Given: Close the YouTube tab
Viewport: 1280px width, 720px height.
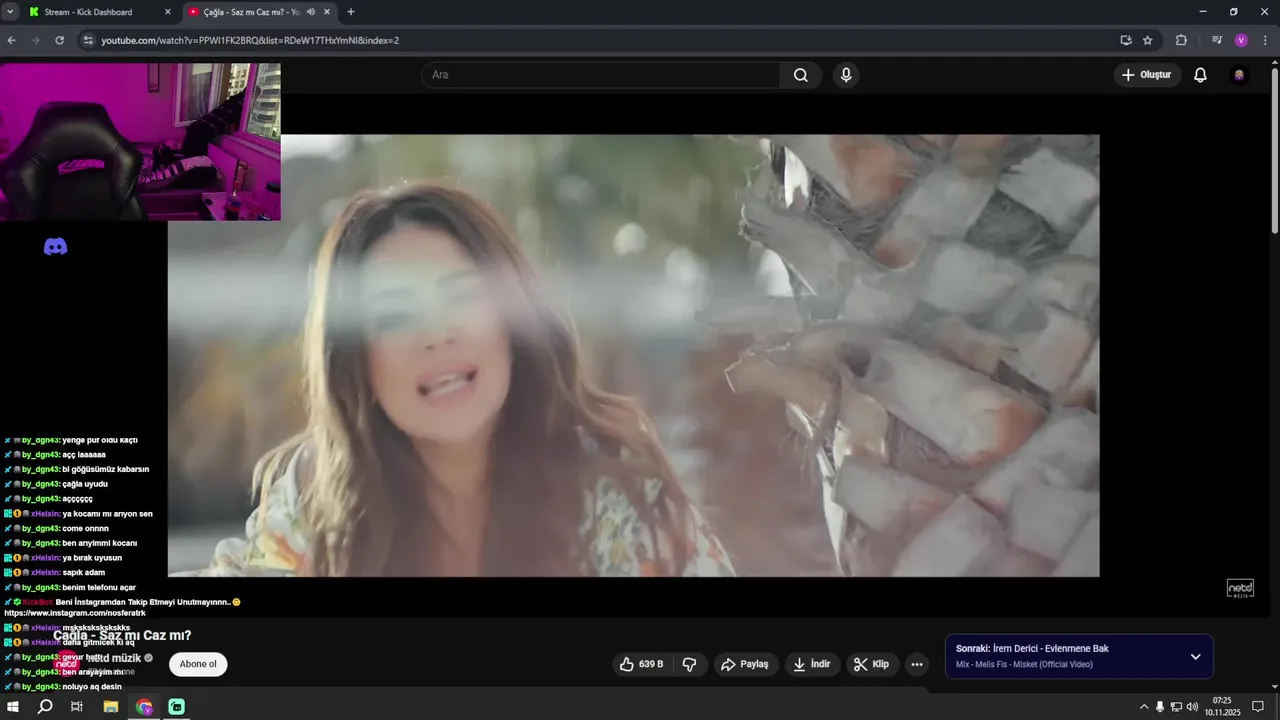Looking at the screenshot, I should point(327,12).
